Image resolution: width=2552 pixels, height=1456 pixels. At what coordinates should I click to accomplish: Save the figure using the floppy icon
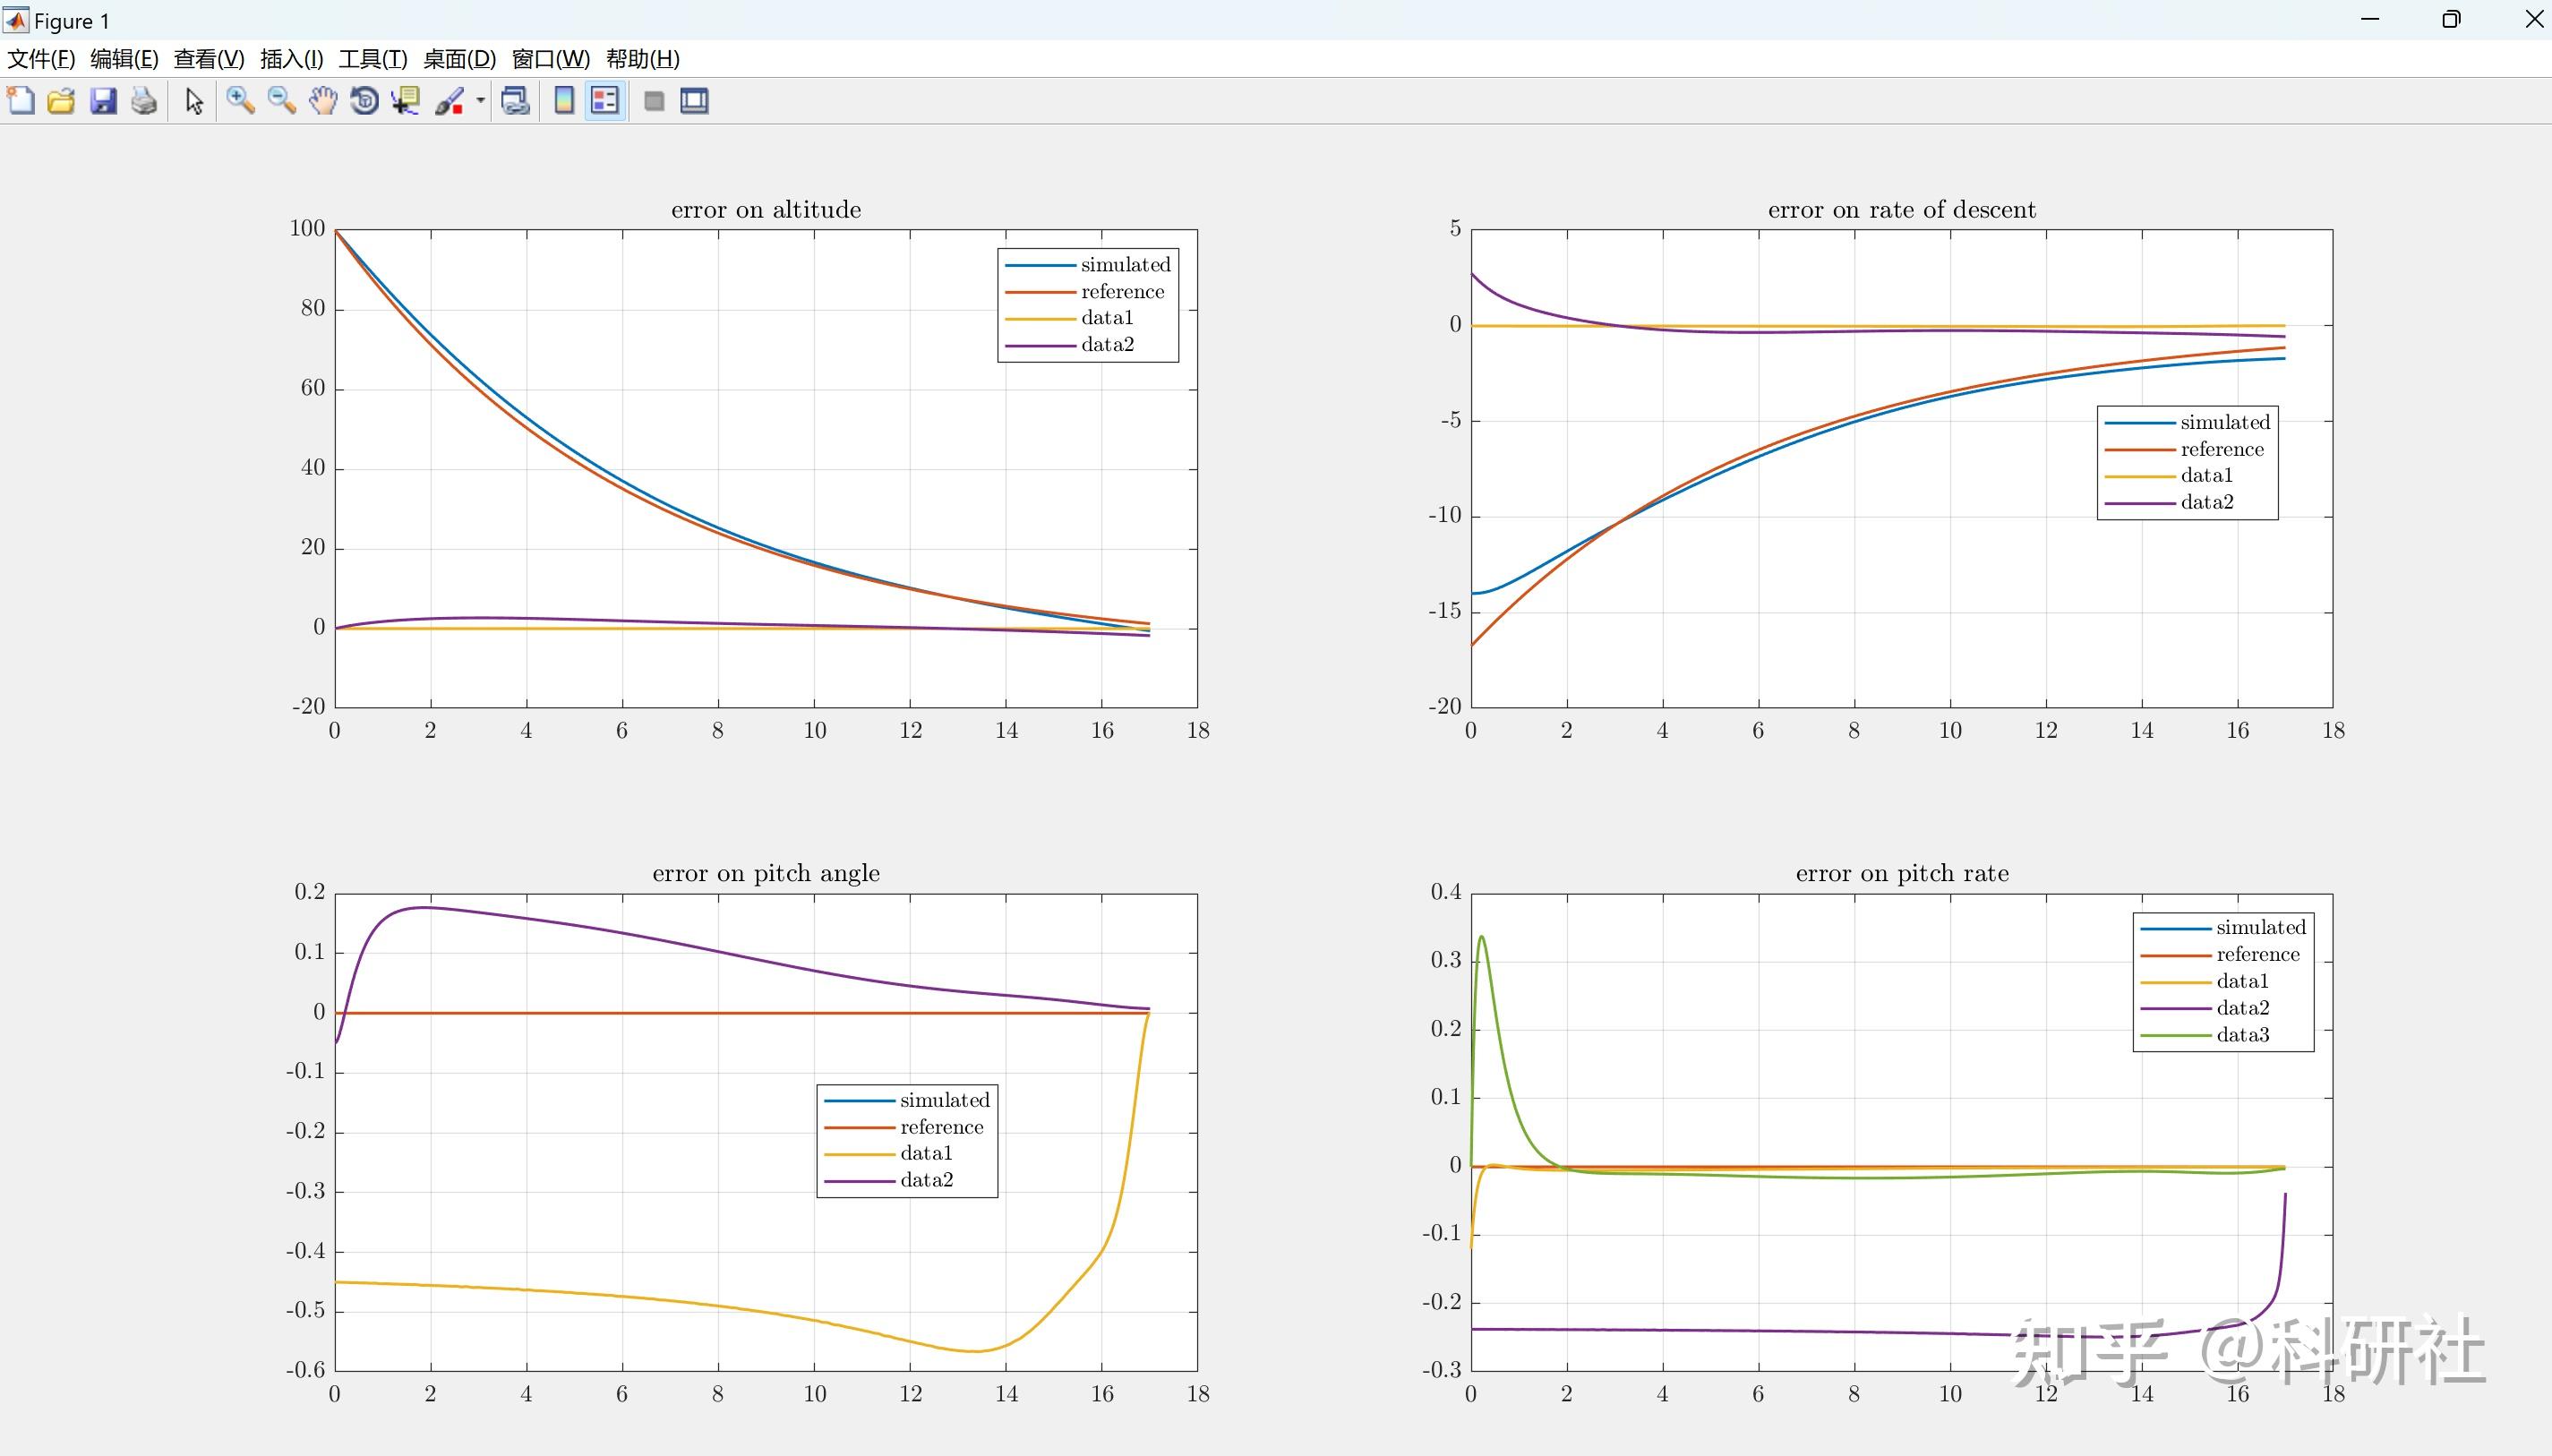103,101
